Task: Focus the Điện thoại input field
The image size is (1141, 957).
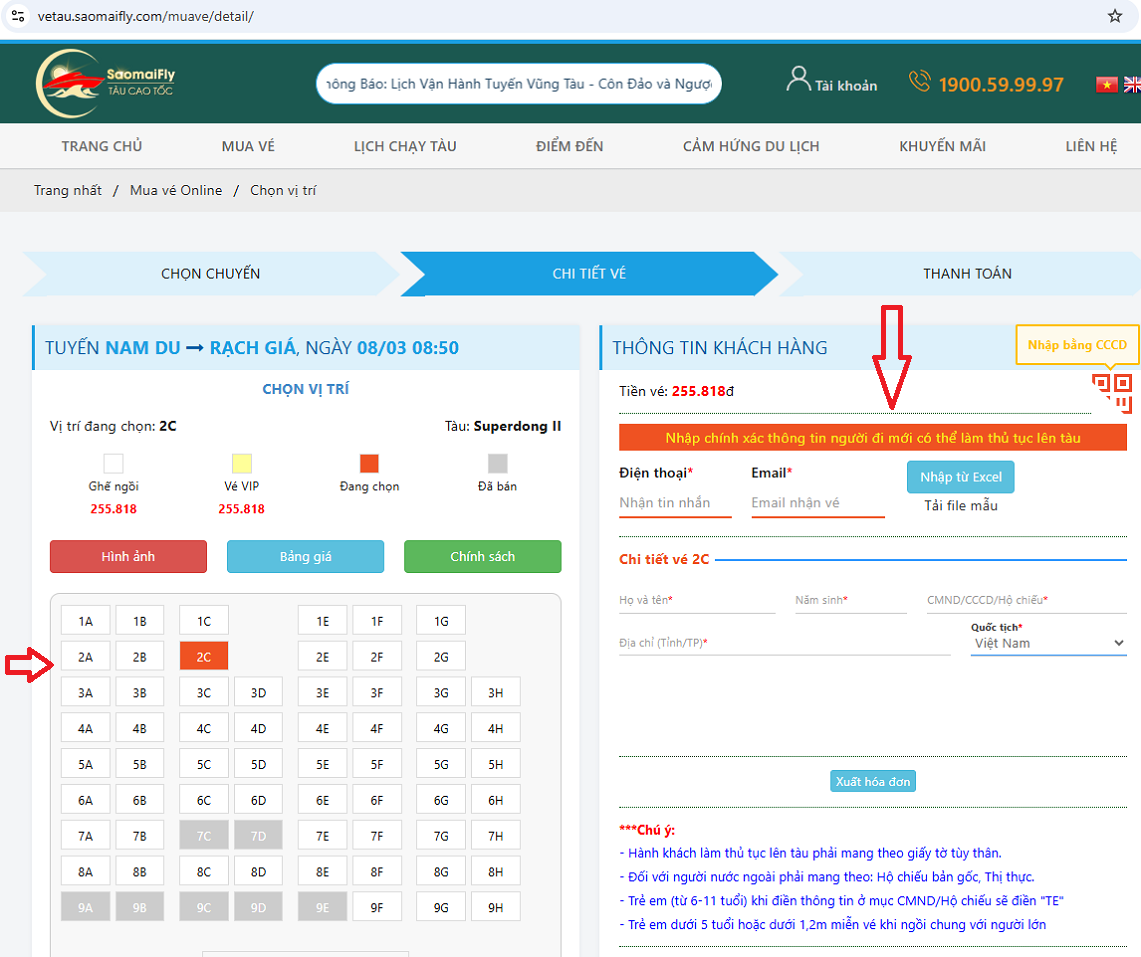Action: pyautogui.click(x=675, y=503)
